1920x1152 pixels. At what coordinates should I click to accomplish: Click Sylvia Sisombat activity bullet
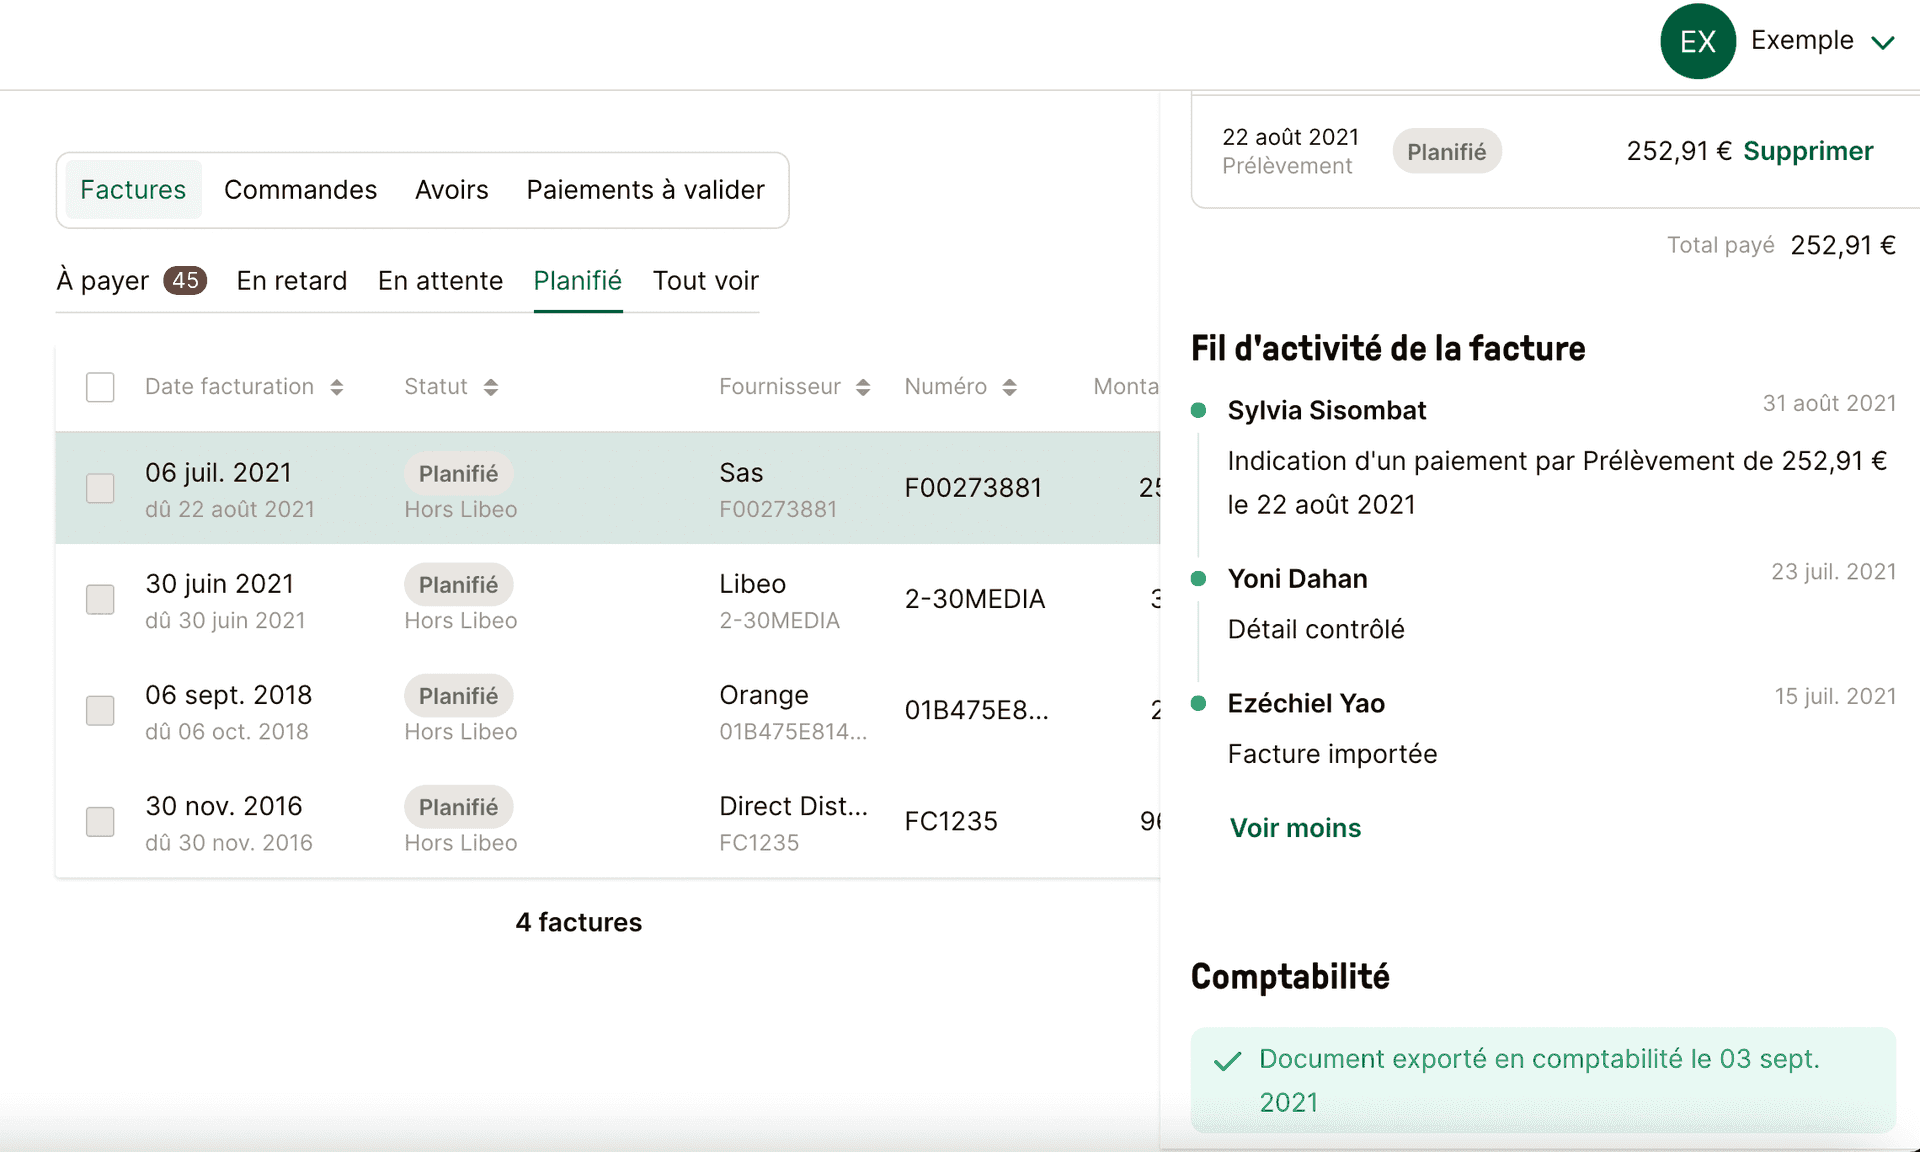(x=1198, y=410)
